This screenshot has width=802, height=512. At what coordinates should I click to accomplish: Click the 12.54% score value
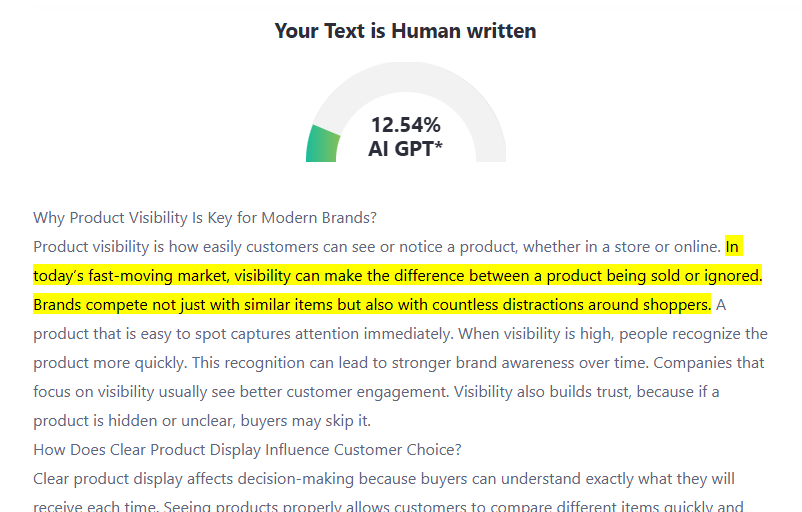point(405,125)
